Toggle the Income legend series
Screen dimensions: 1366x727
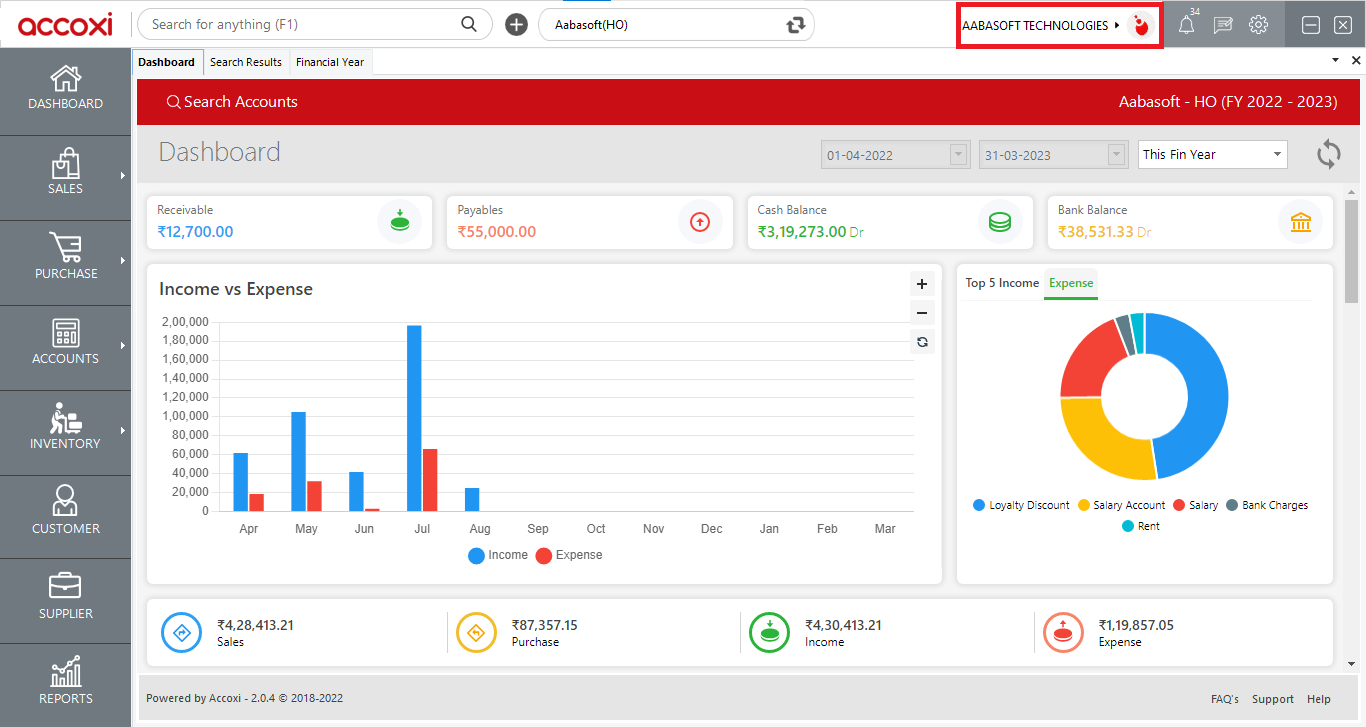[x=498, y=555]
